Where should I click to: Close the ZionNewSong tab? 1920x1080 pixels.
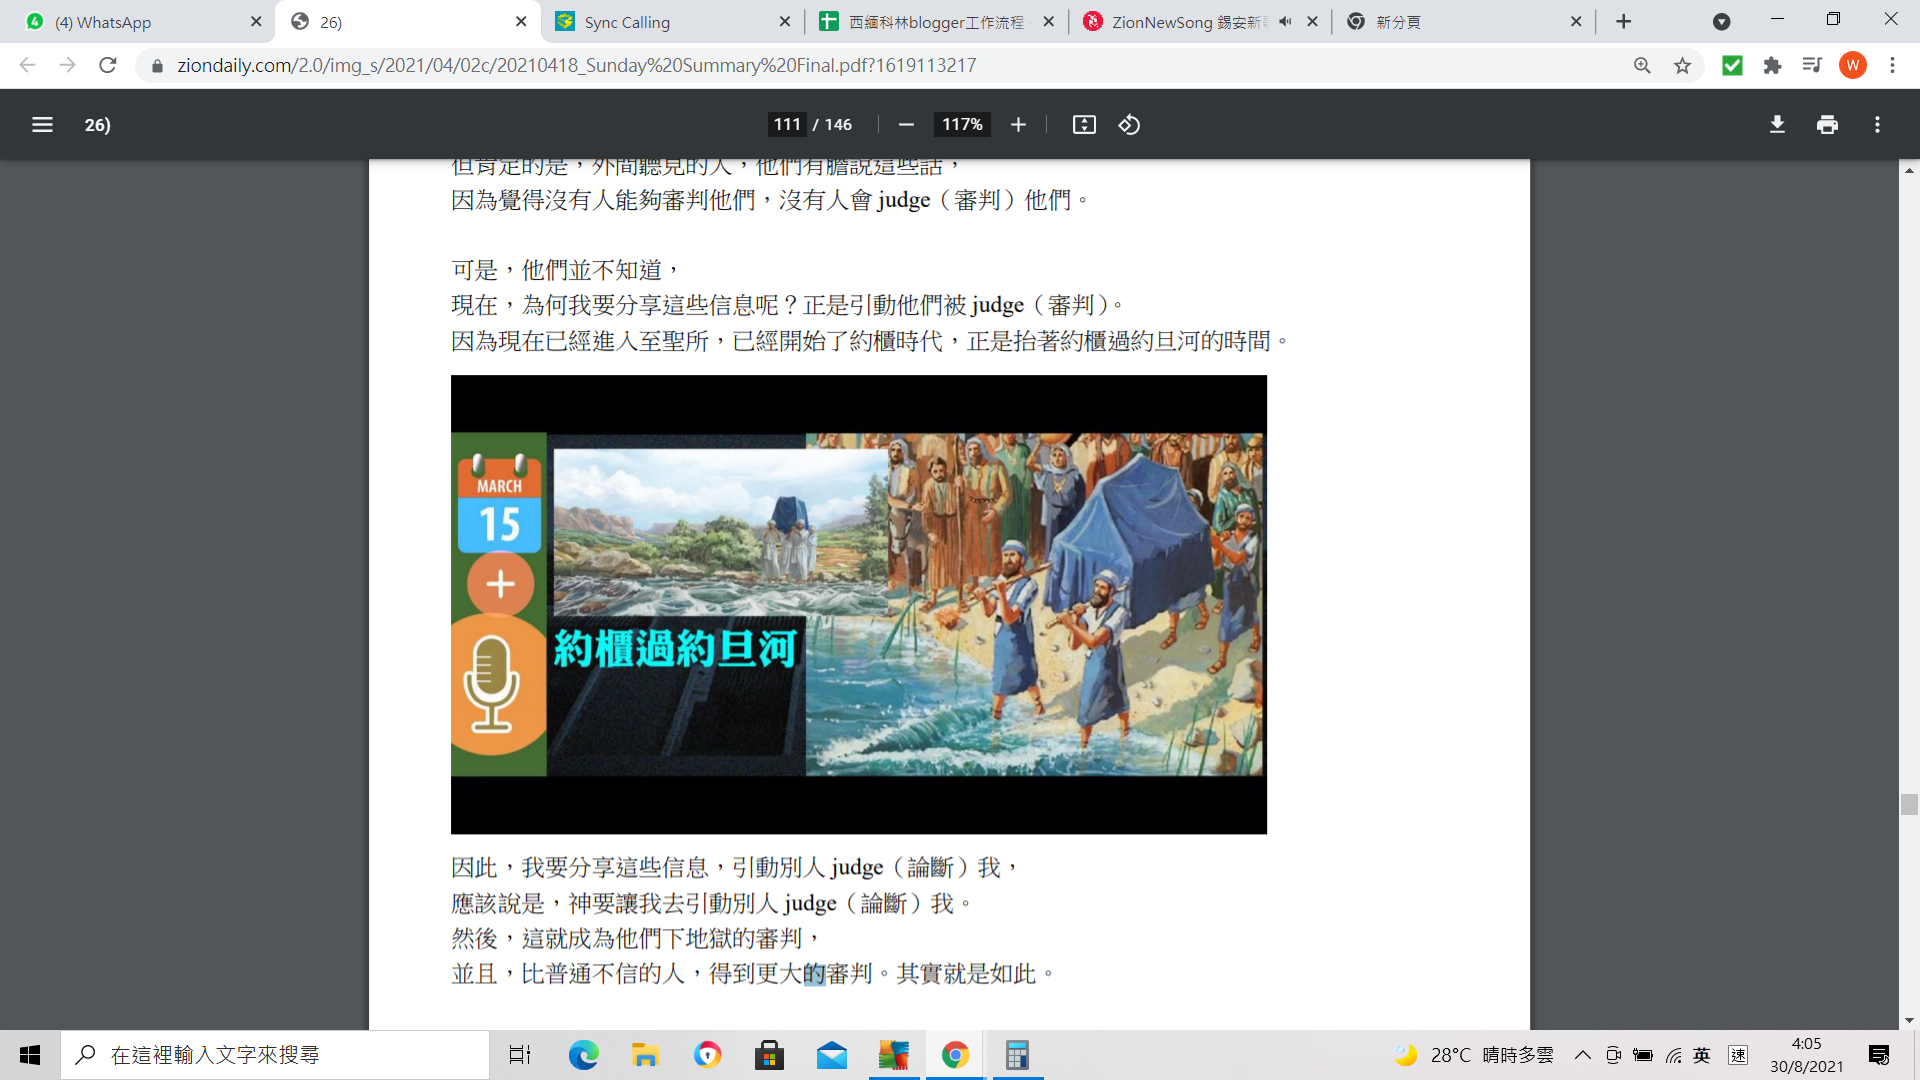click(1312, 22)
